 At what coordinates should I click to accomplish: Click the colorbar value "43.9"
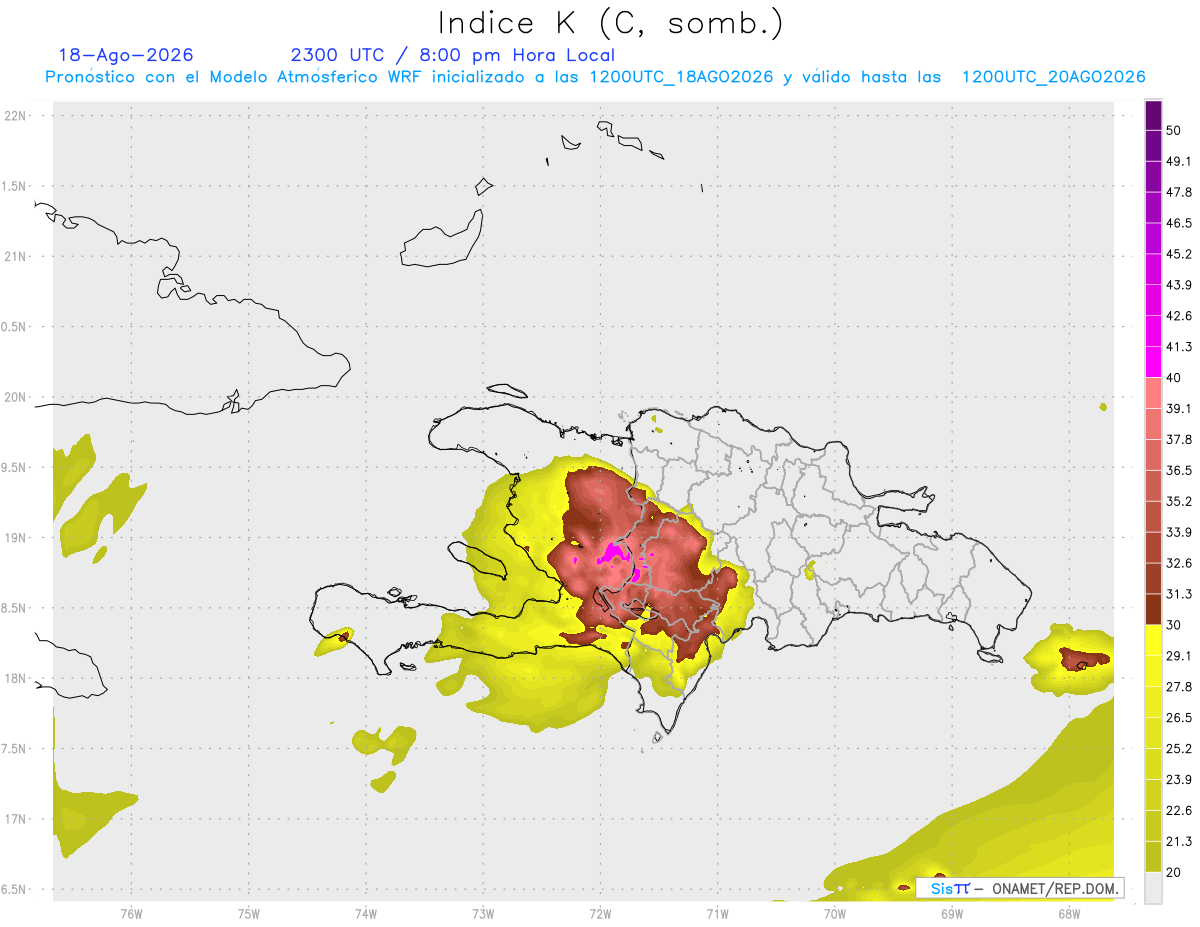tap(1179, 285)
